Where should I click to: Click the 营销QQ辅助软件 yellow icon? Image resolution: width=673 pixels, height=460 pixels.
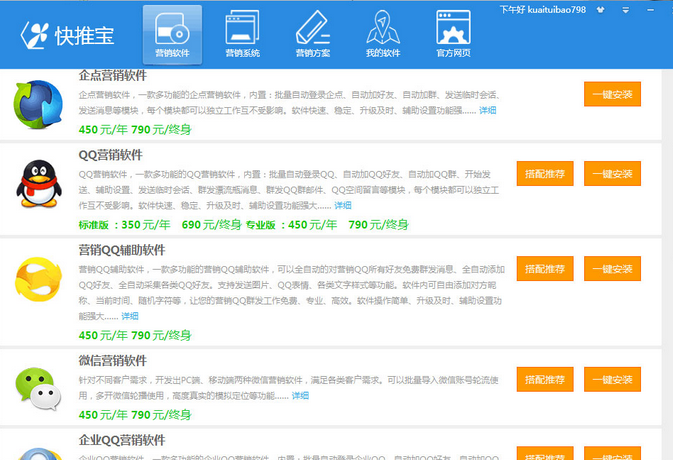click(39, 279)
